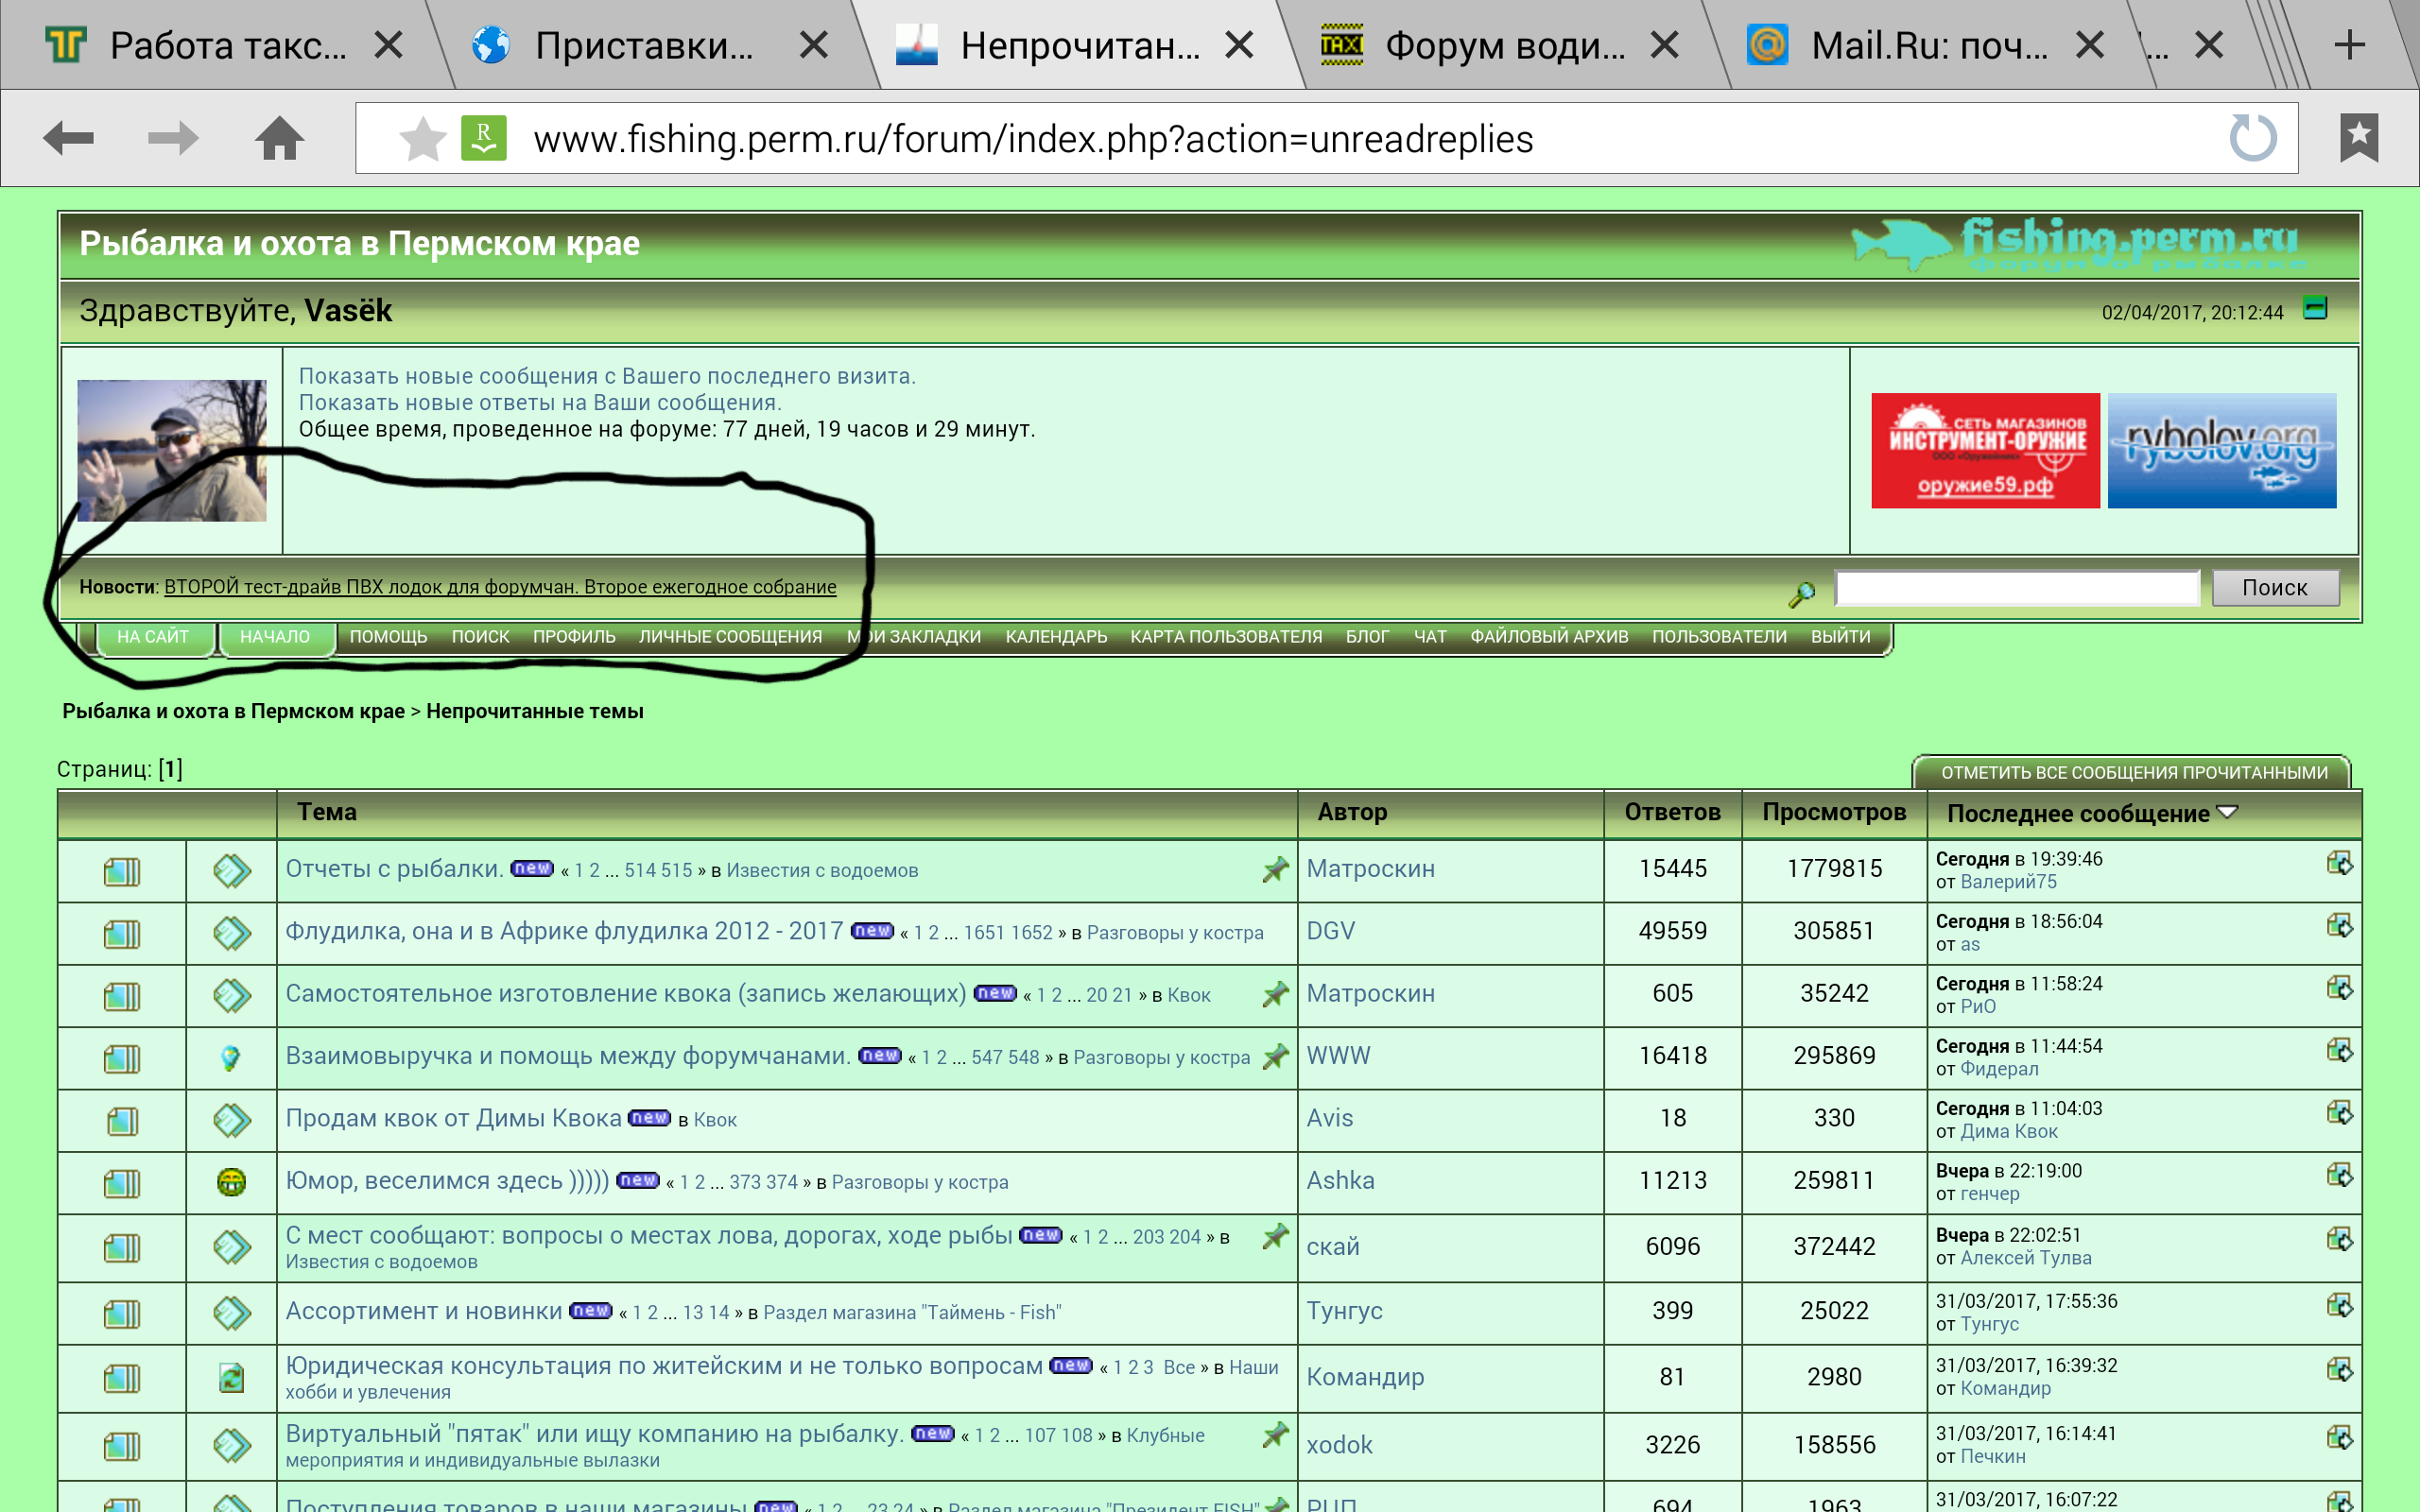
Task: Show new replies to your posts link
Action: (540, 402)
